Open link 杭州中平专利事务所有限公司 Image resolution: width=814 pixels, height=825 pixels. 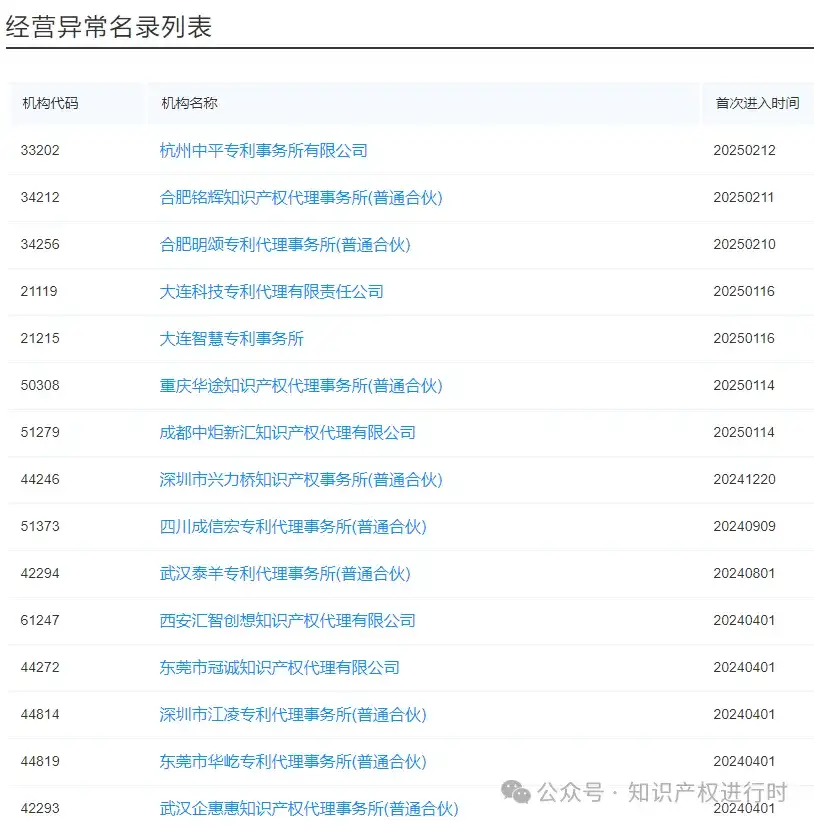[263, 150]
